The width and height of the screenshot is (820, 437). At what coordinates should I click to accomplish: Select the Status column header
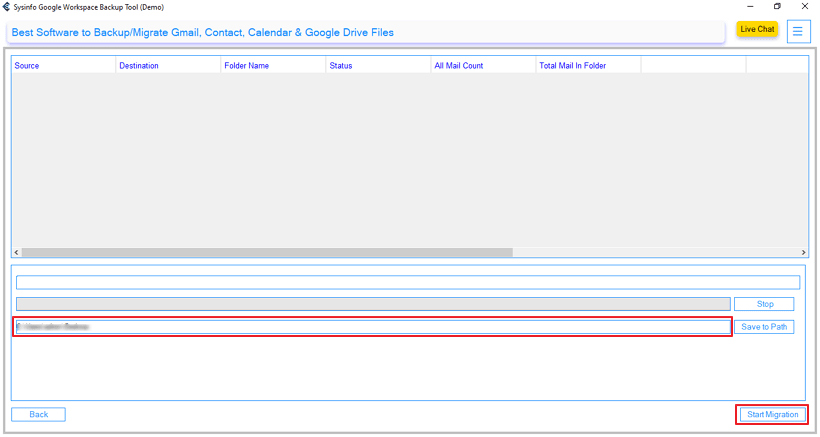tap(377, 66)
